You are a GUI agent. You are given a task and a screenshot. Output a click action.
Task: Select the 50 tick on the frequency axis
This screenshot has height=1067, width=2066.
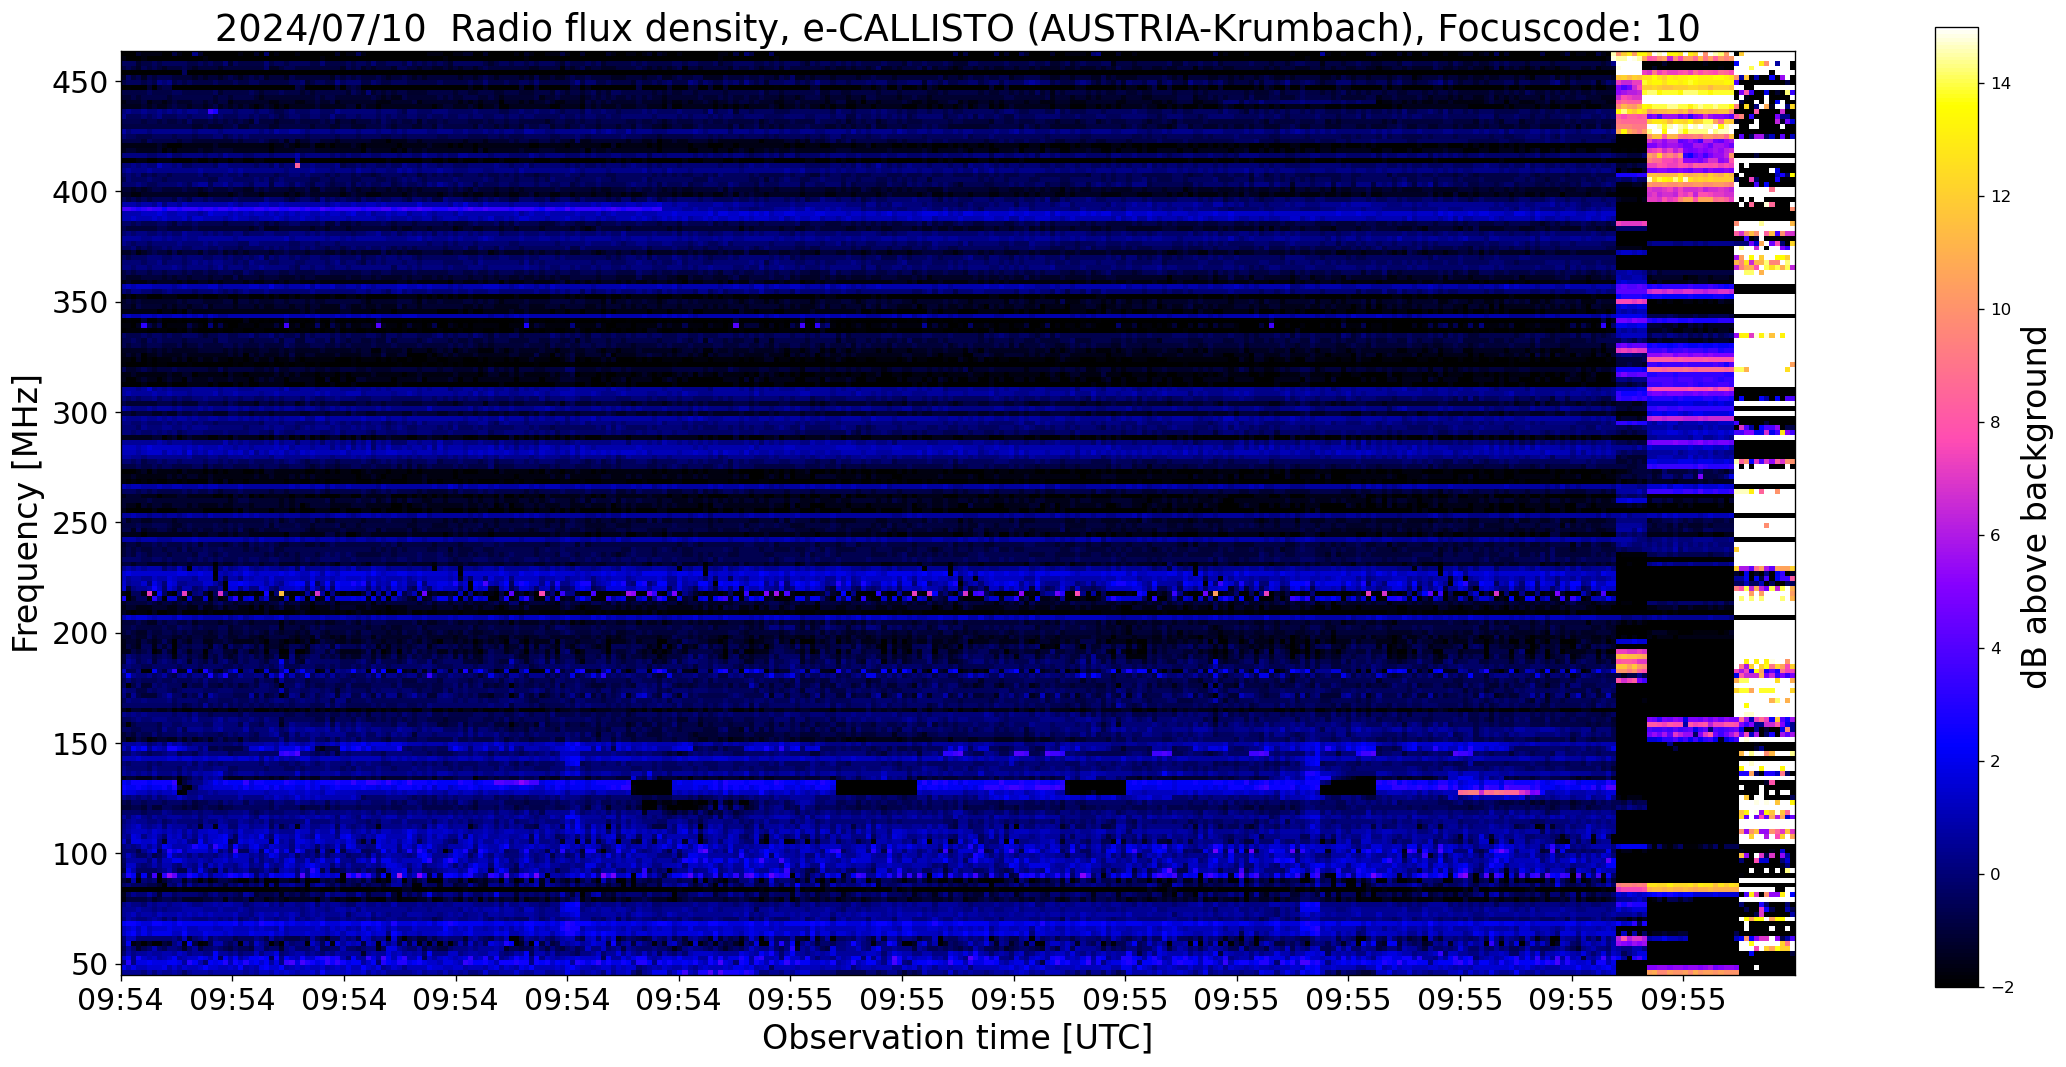[x=90, y=965]
